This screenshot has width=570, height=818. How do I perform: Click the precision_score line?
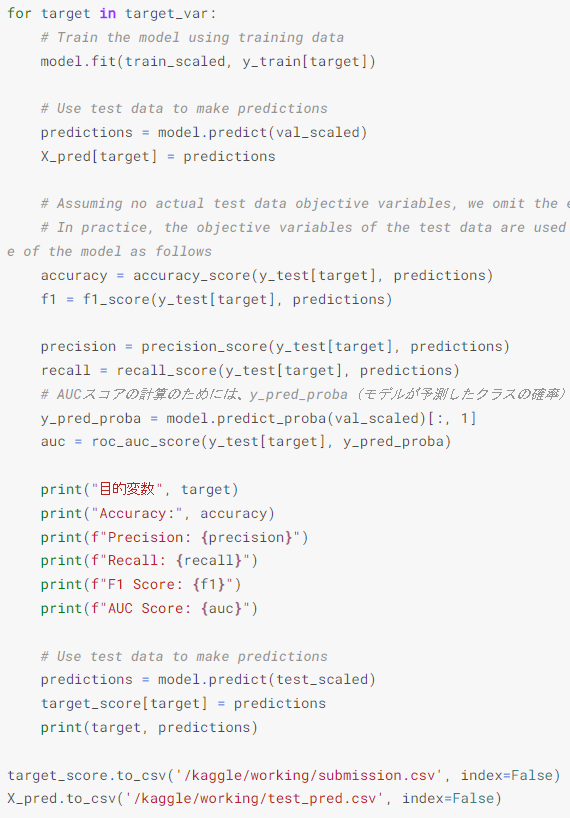pyautogui.click(x=275, y=346)
